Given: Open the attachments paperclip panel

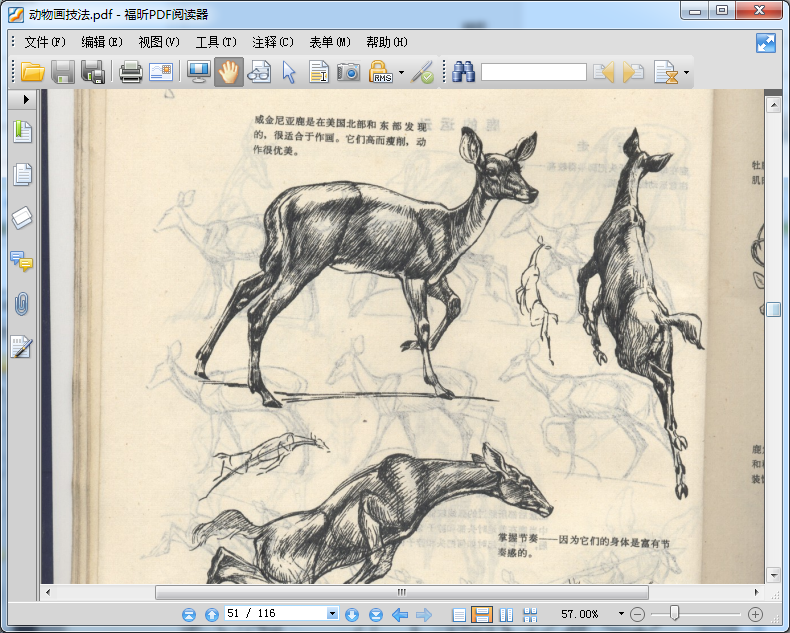Looking at the screenshot, I should 22,304.
